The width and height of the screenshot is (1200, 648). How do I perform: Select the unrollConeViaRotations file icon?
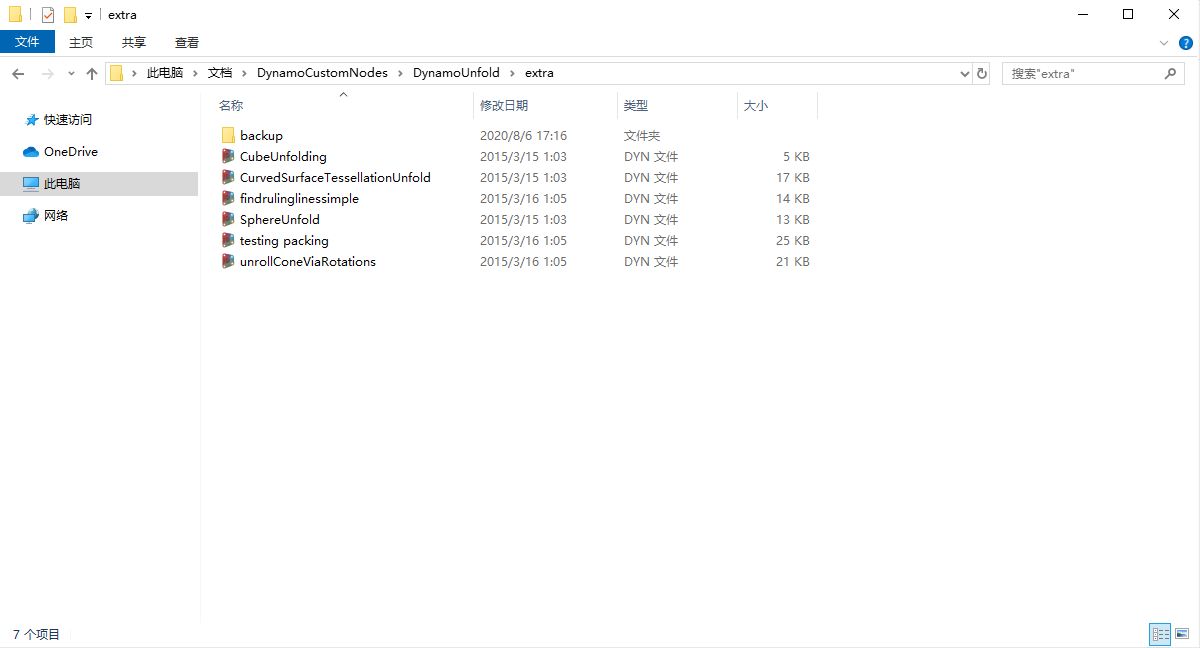228,262
